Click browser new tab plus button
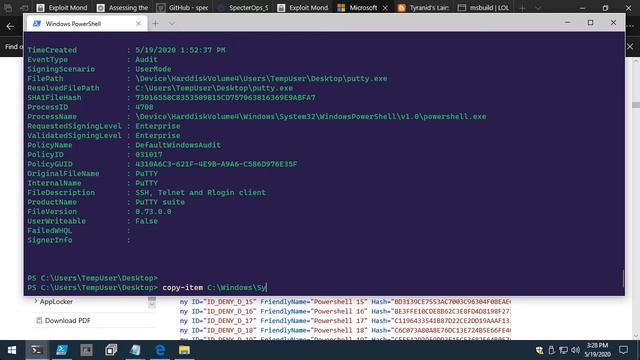Viewport: 640px width, 360px height. (522, 8)
